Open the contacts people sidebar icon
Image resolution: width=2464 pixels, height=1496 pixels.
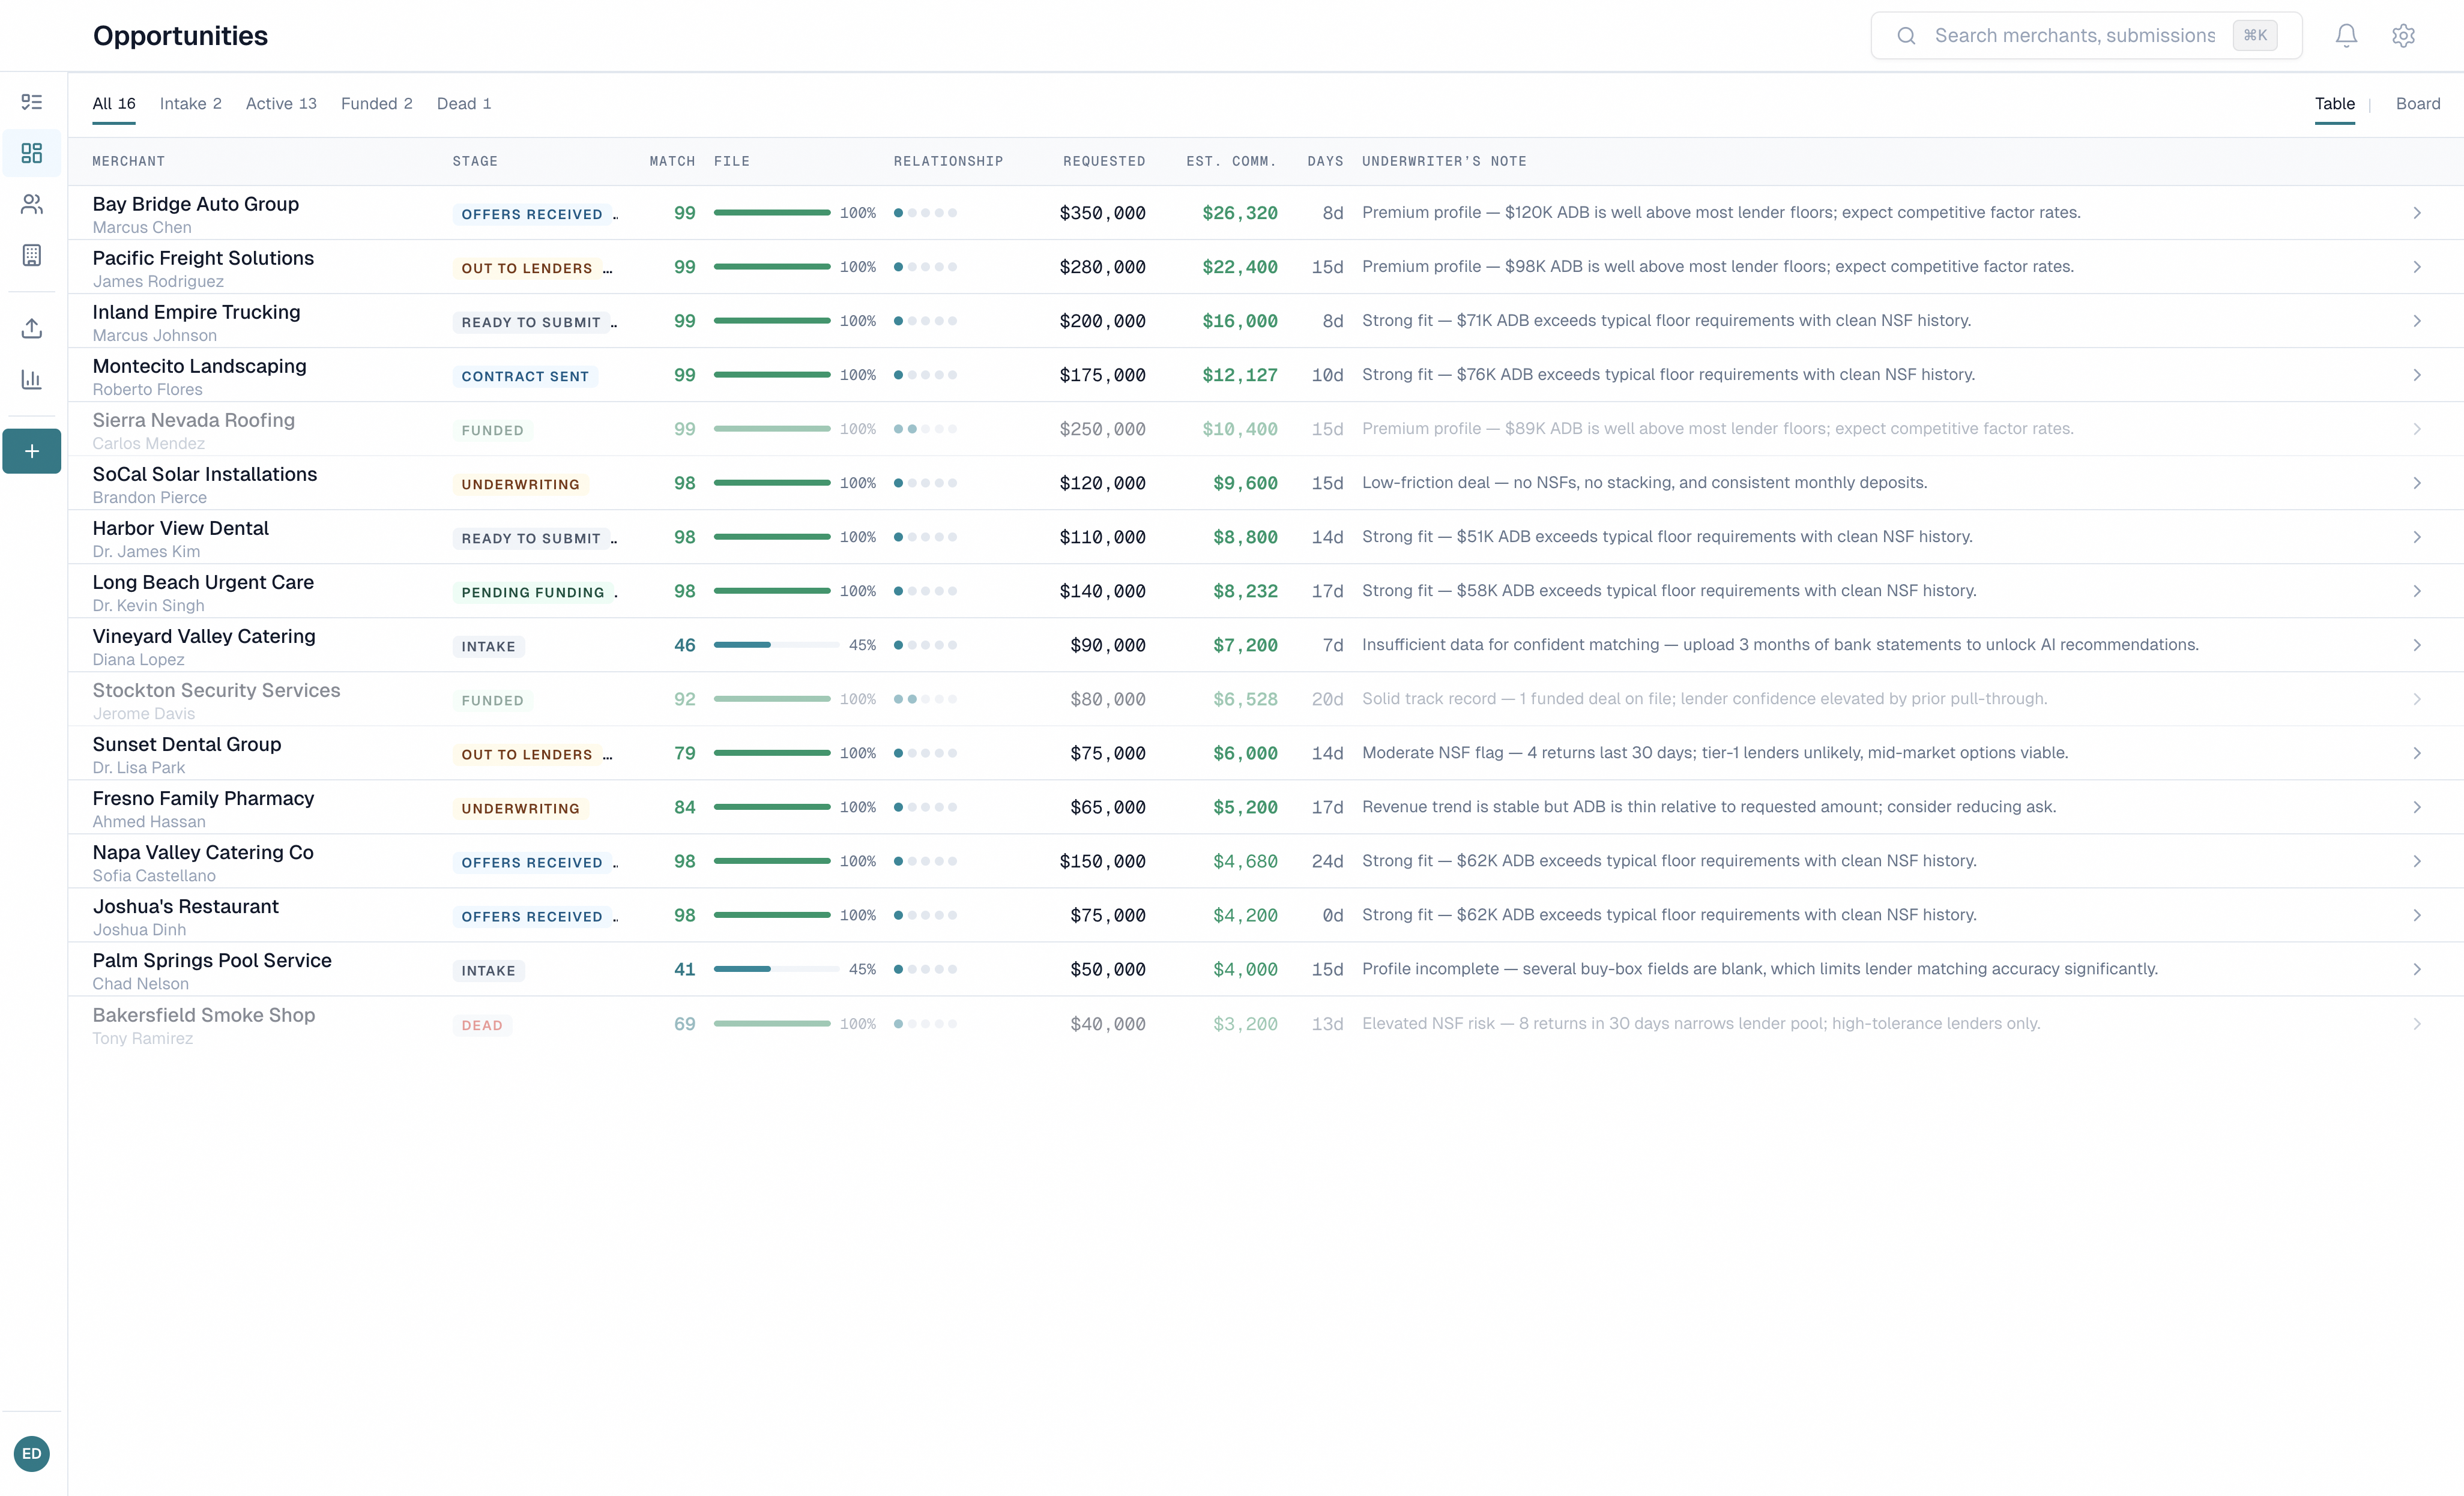coord(32,204)
